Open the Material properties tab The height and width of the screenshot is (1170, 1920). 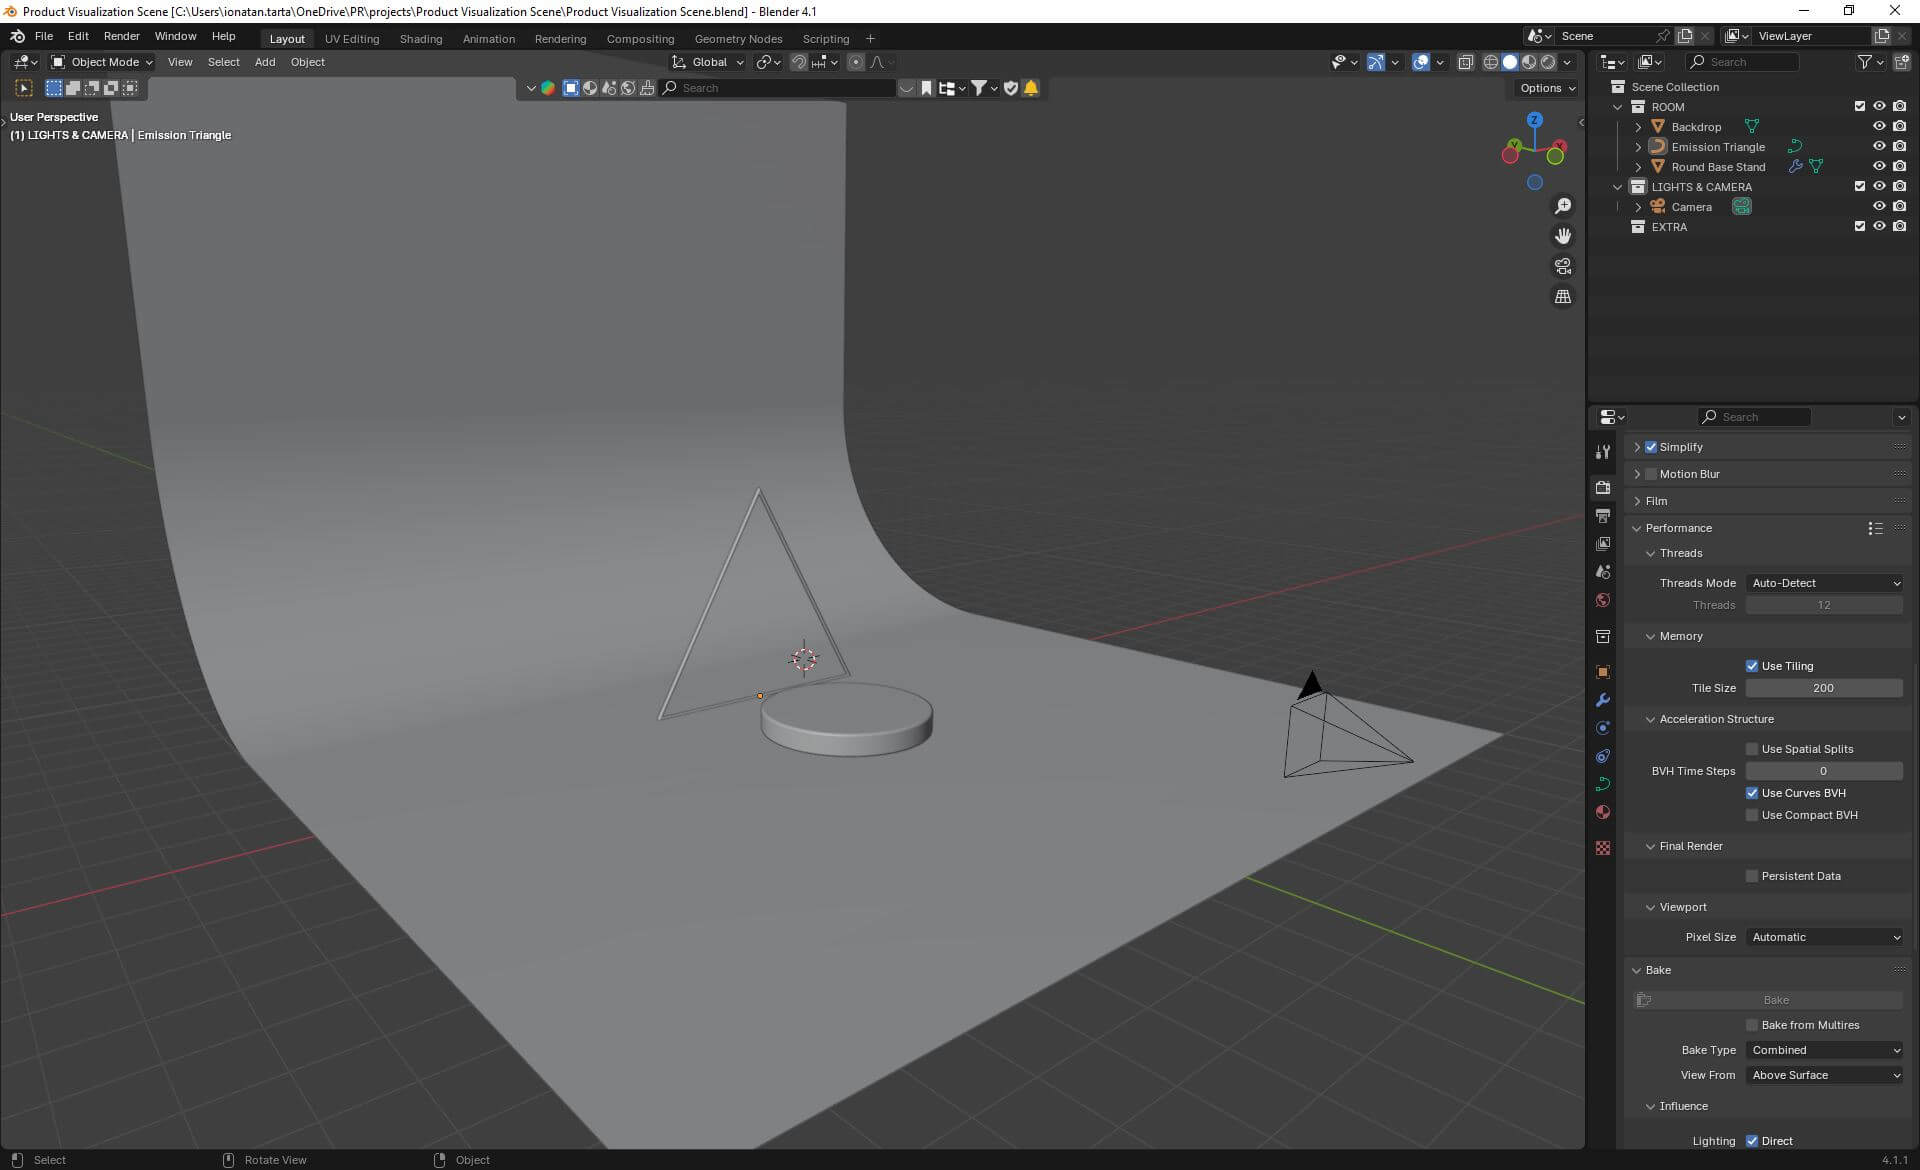[x=1603, y=812]
